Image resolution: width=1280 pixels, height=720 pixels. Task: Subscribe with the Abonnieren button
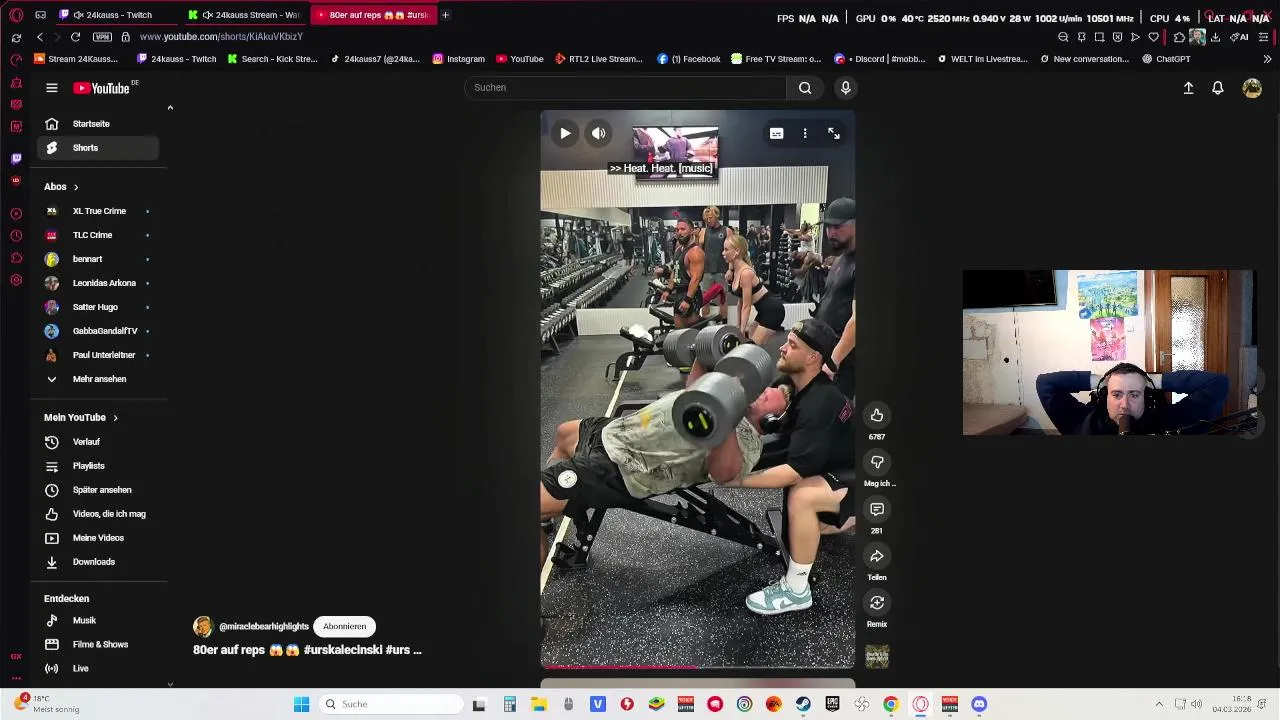point(344,626)
